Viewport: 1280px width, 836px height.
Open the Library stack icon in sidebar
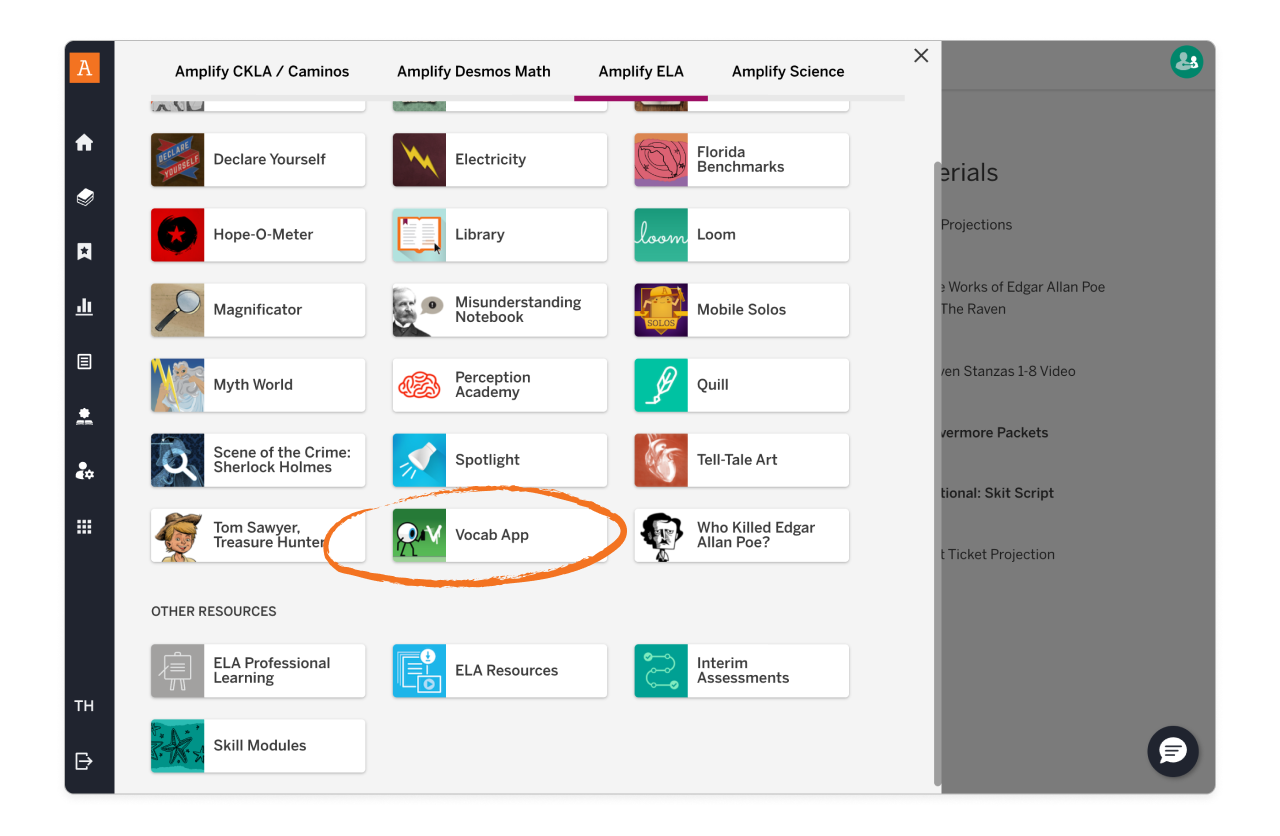(87, 197)
